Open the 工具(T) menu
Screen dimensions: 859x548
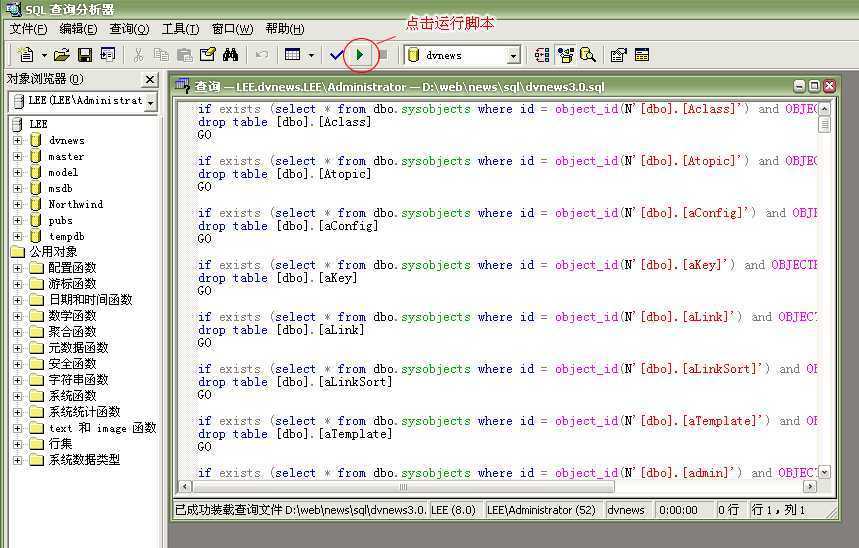[180, 29]
